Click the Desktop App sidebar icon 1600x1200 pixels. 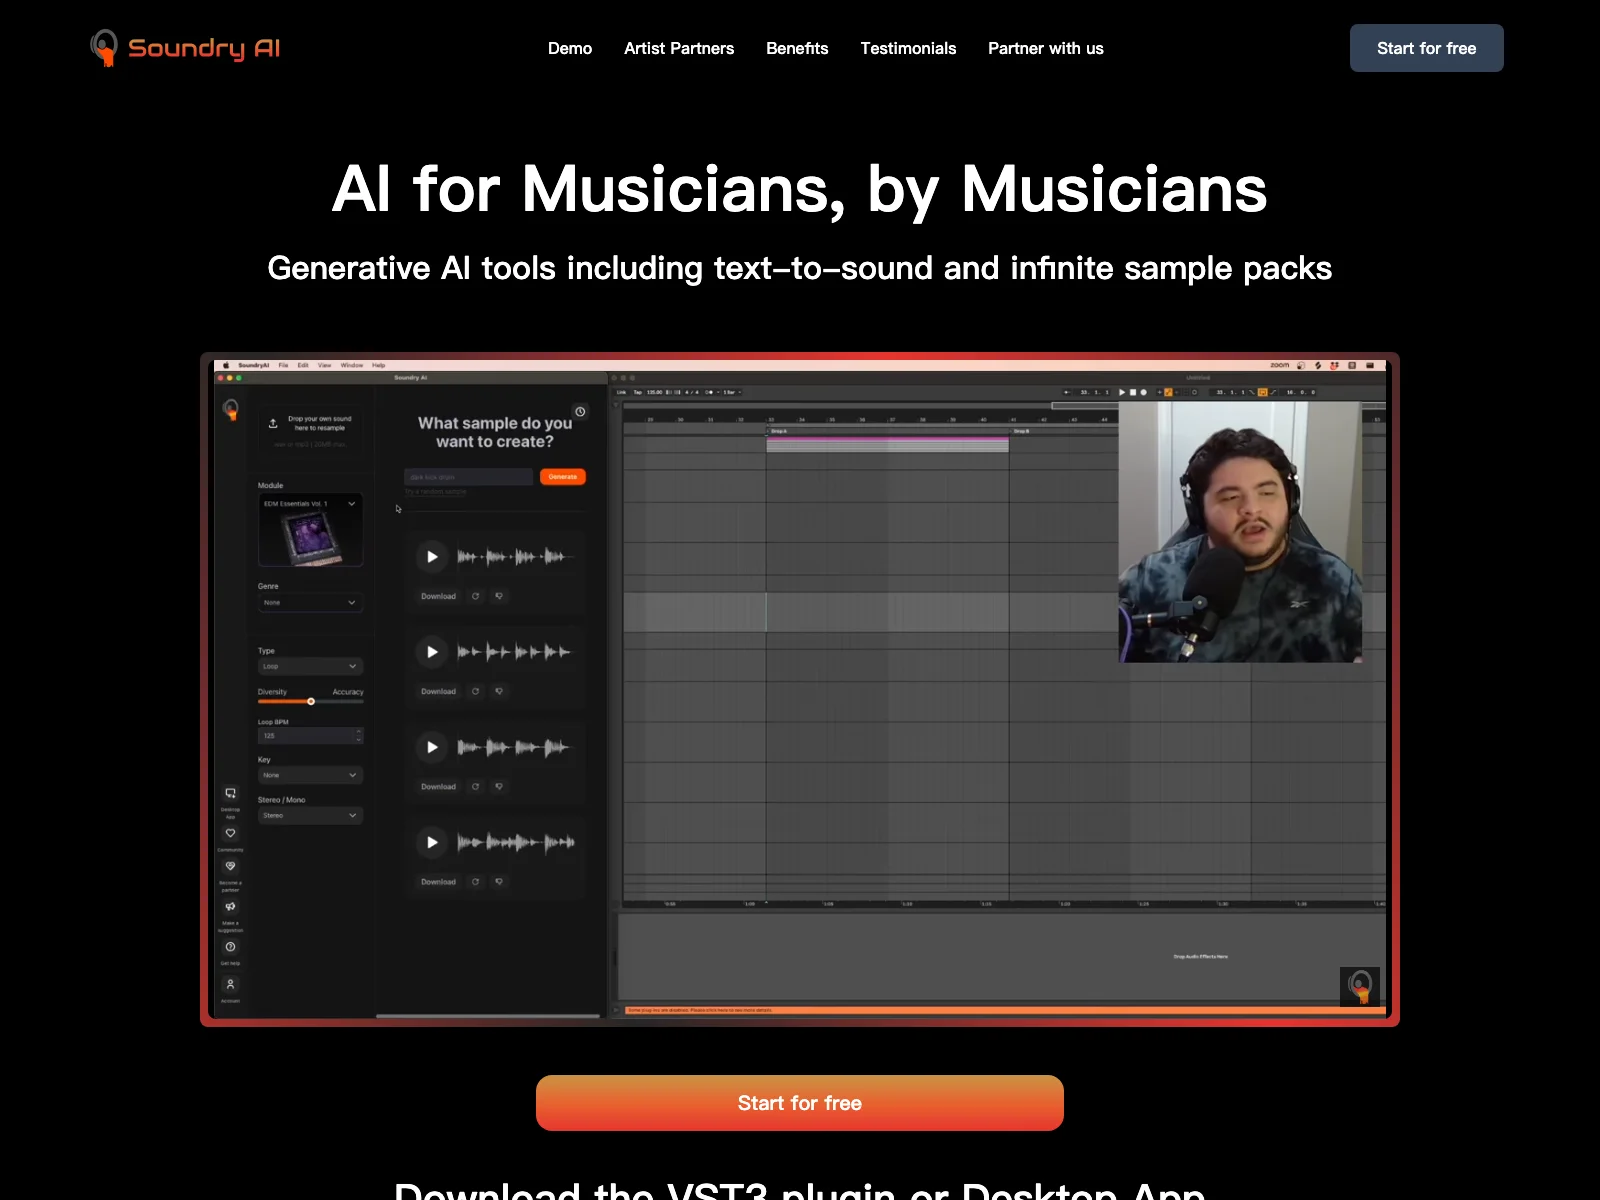click(230, 793)
